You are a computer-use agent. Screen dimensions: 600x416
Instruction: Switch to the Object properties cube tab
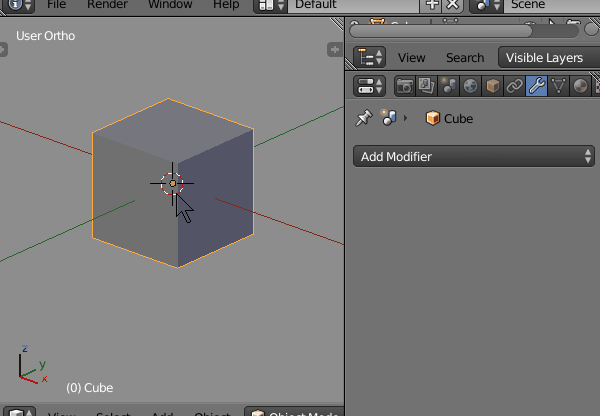pyautogui.click(x=492, y=86)
